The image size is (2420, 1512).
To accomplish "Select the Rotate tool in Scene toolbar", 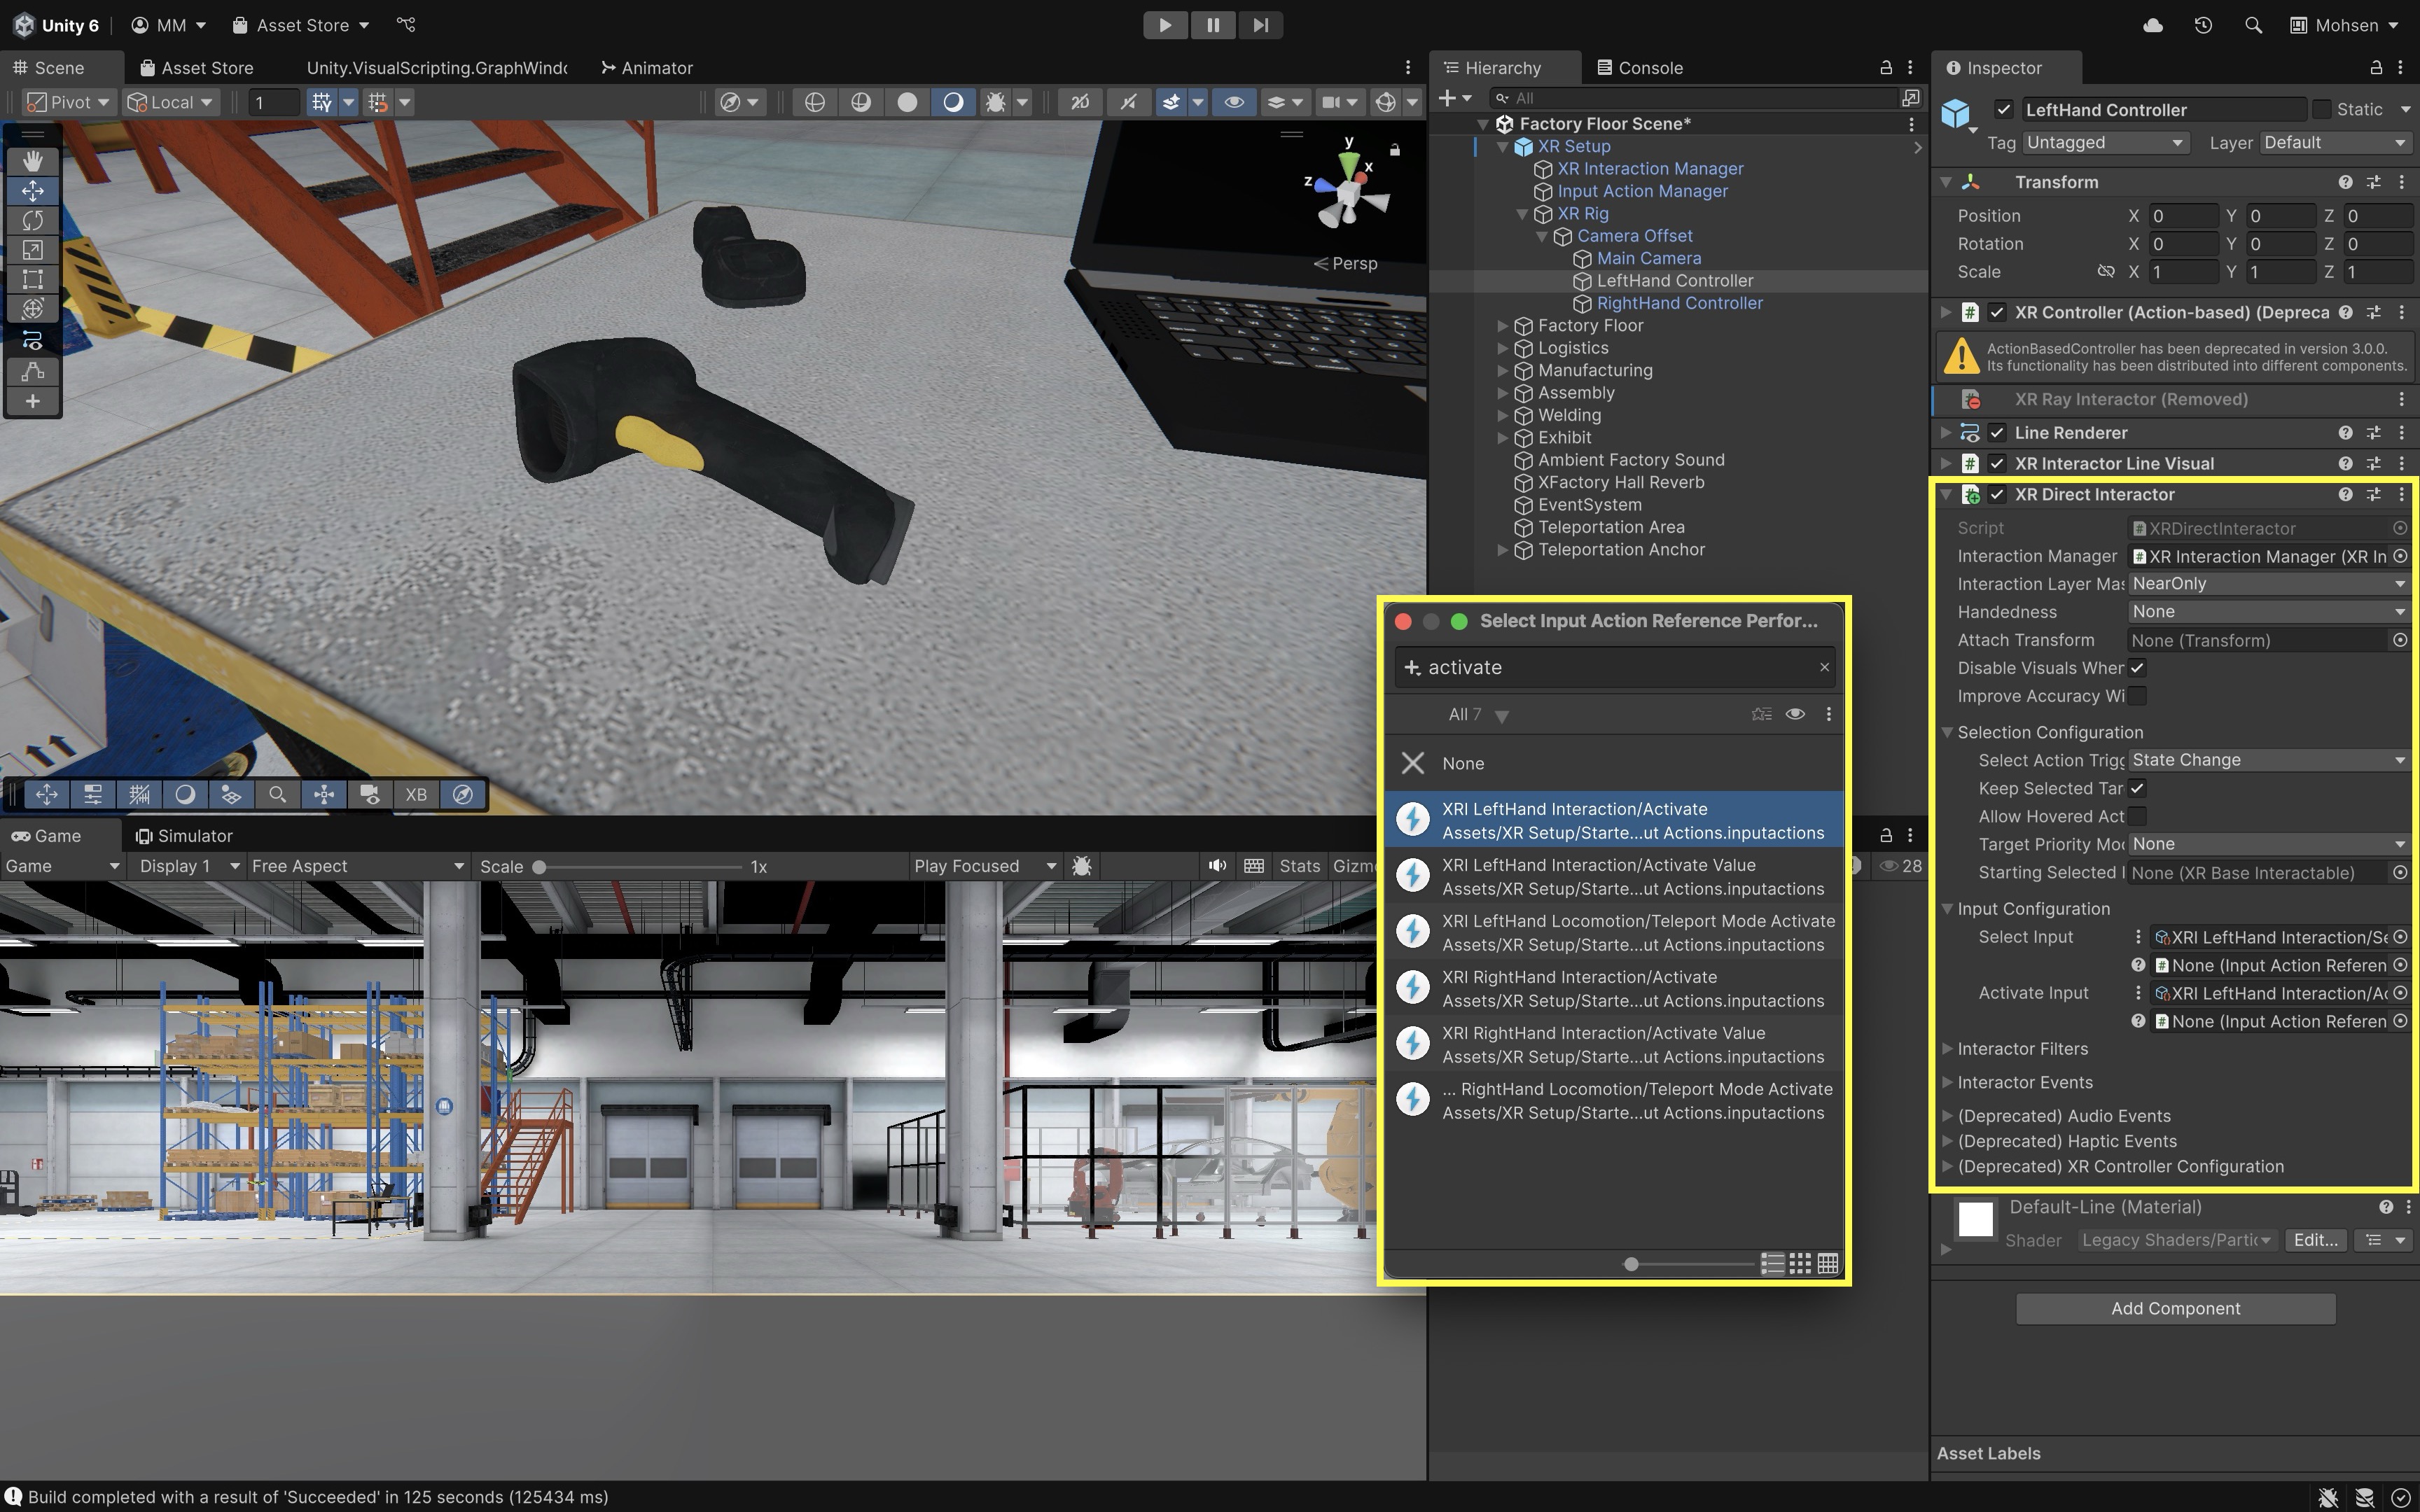I will [32, 220].
